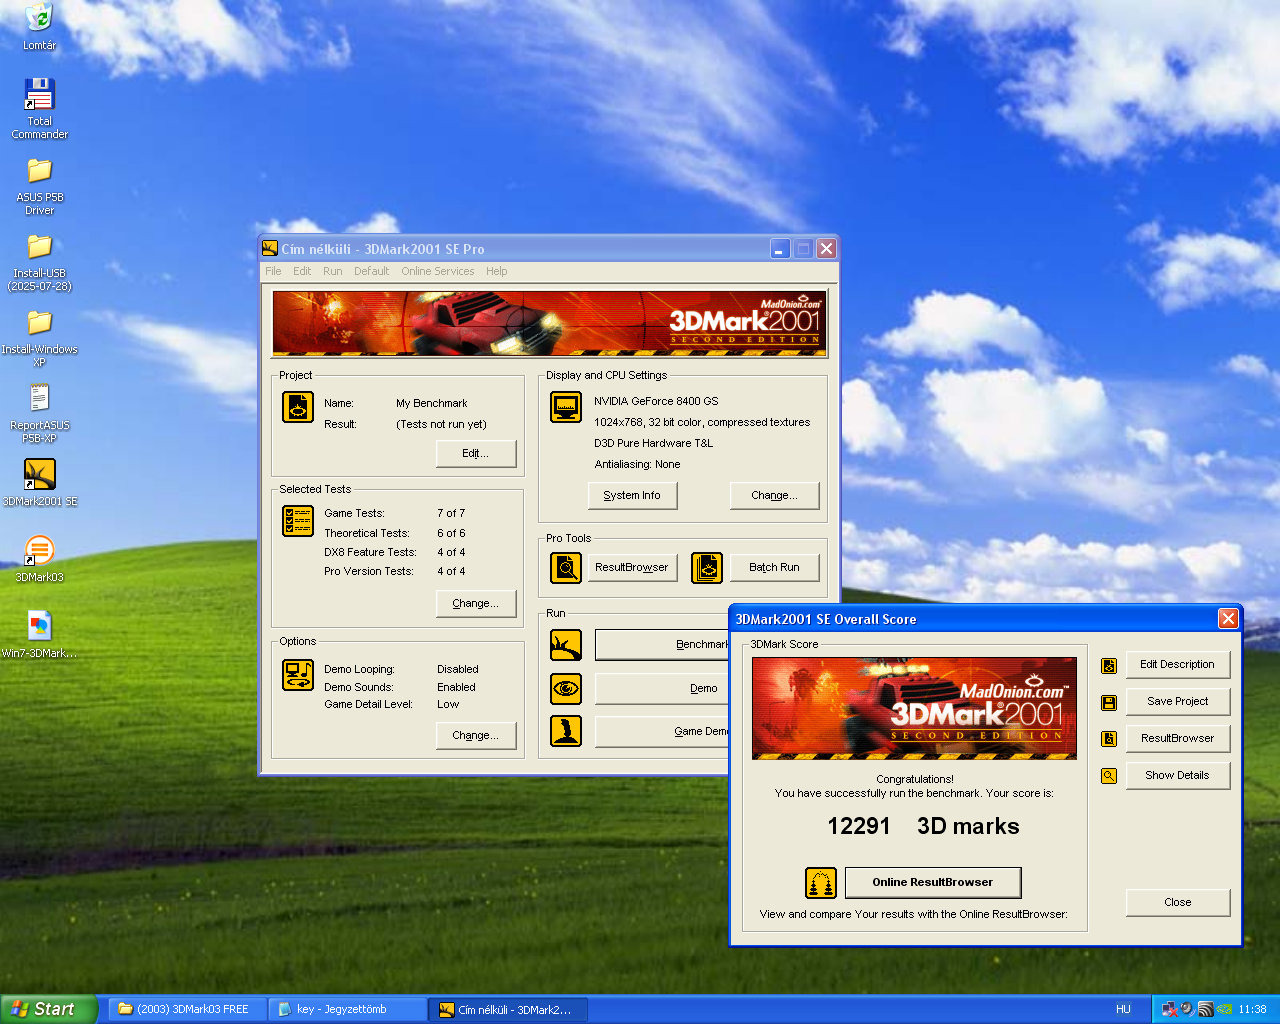Click the Batch Run document icon

(707, 568)
